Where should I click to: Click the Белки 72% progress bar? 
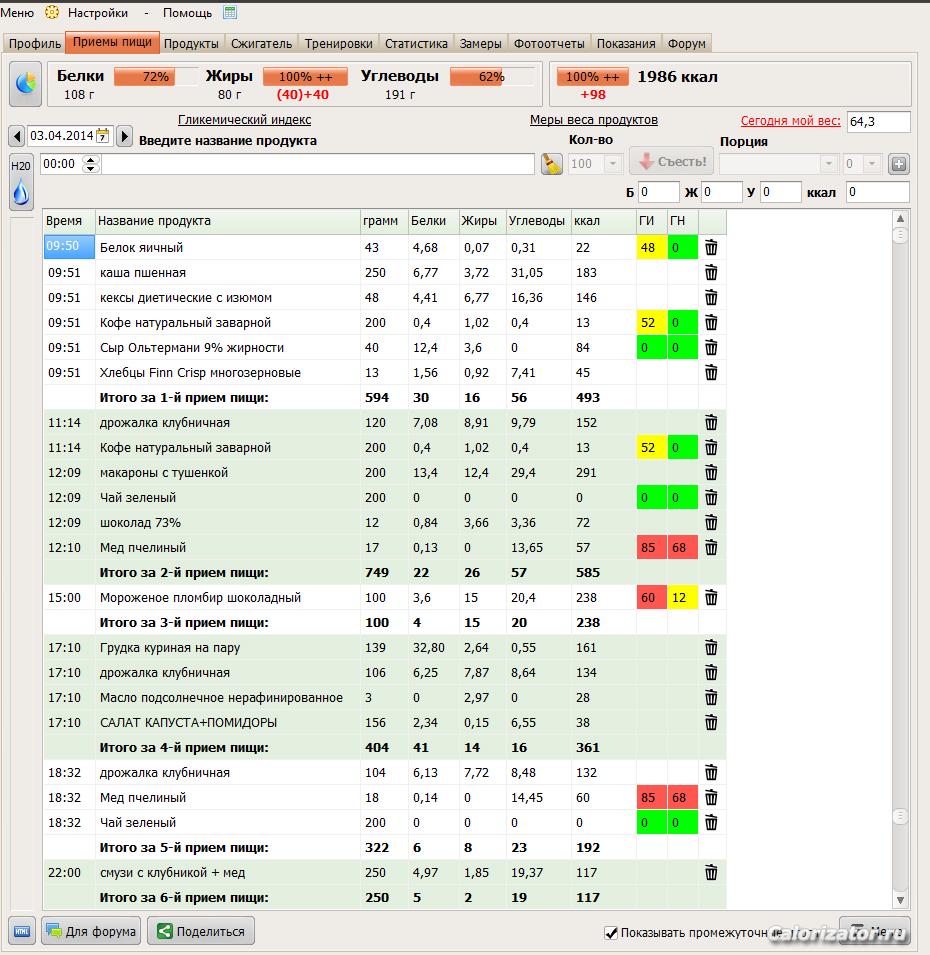pyautogui.click(x=155, y=77)
